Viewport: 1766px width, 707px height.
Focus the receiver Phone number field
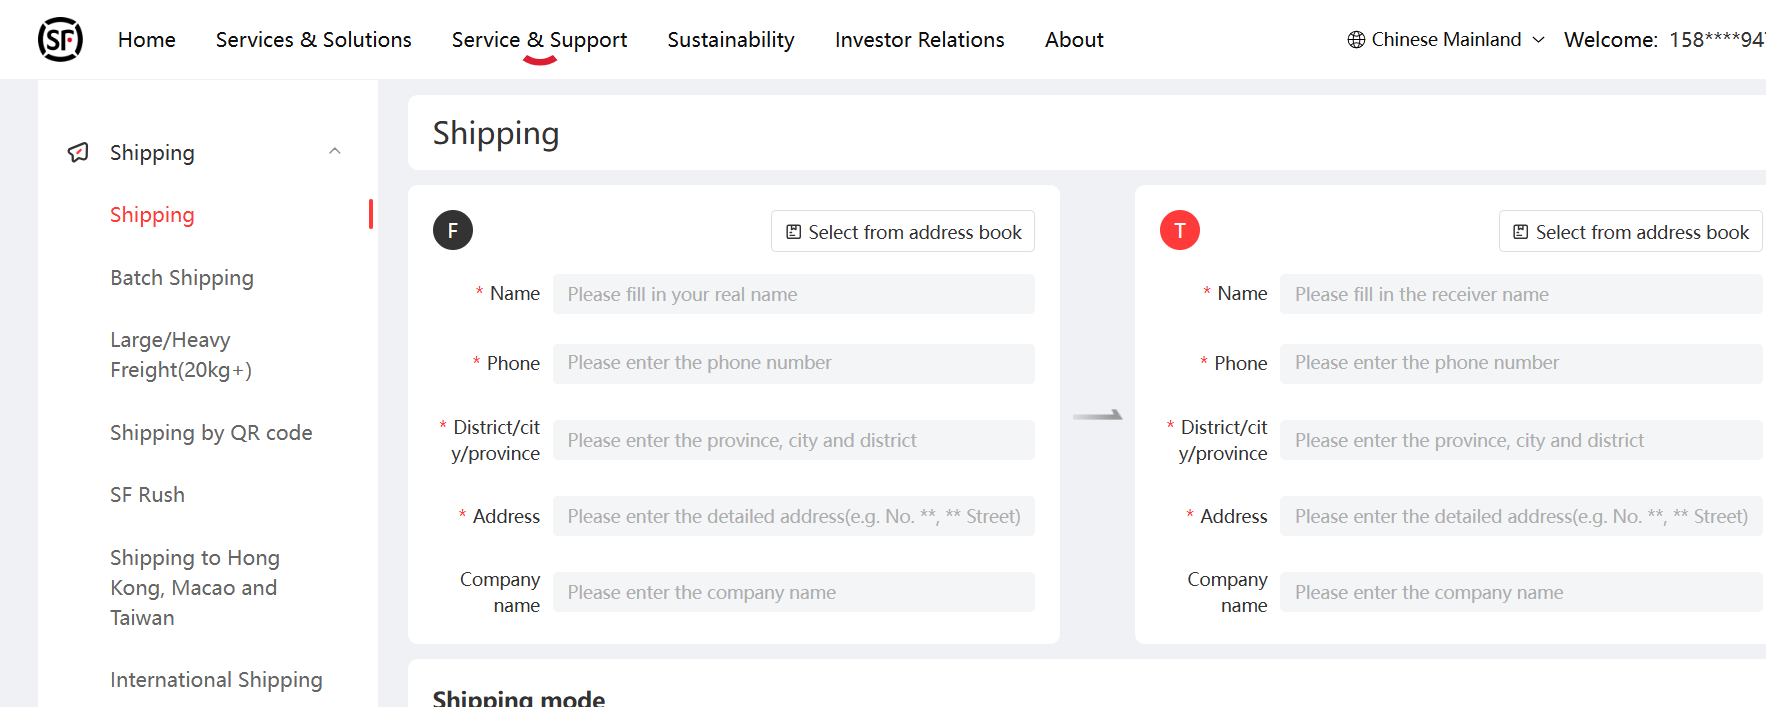tap(1520, 363)
